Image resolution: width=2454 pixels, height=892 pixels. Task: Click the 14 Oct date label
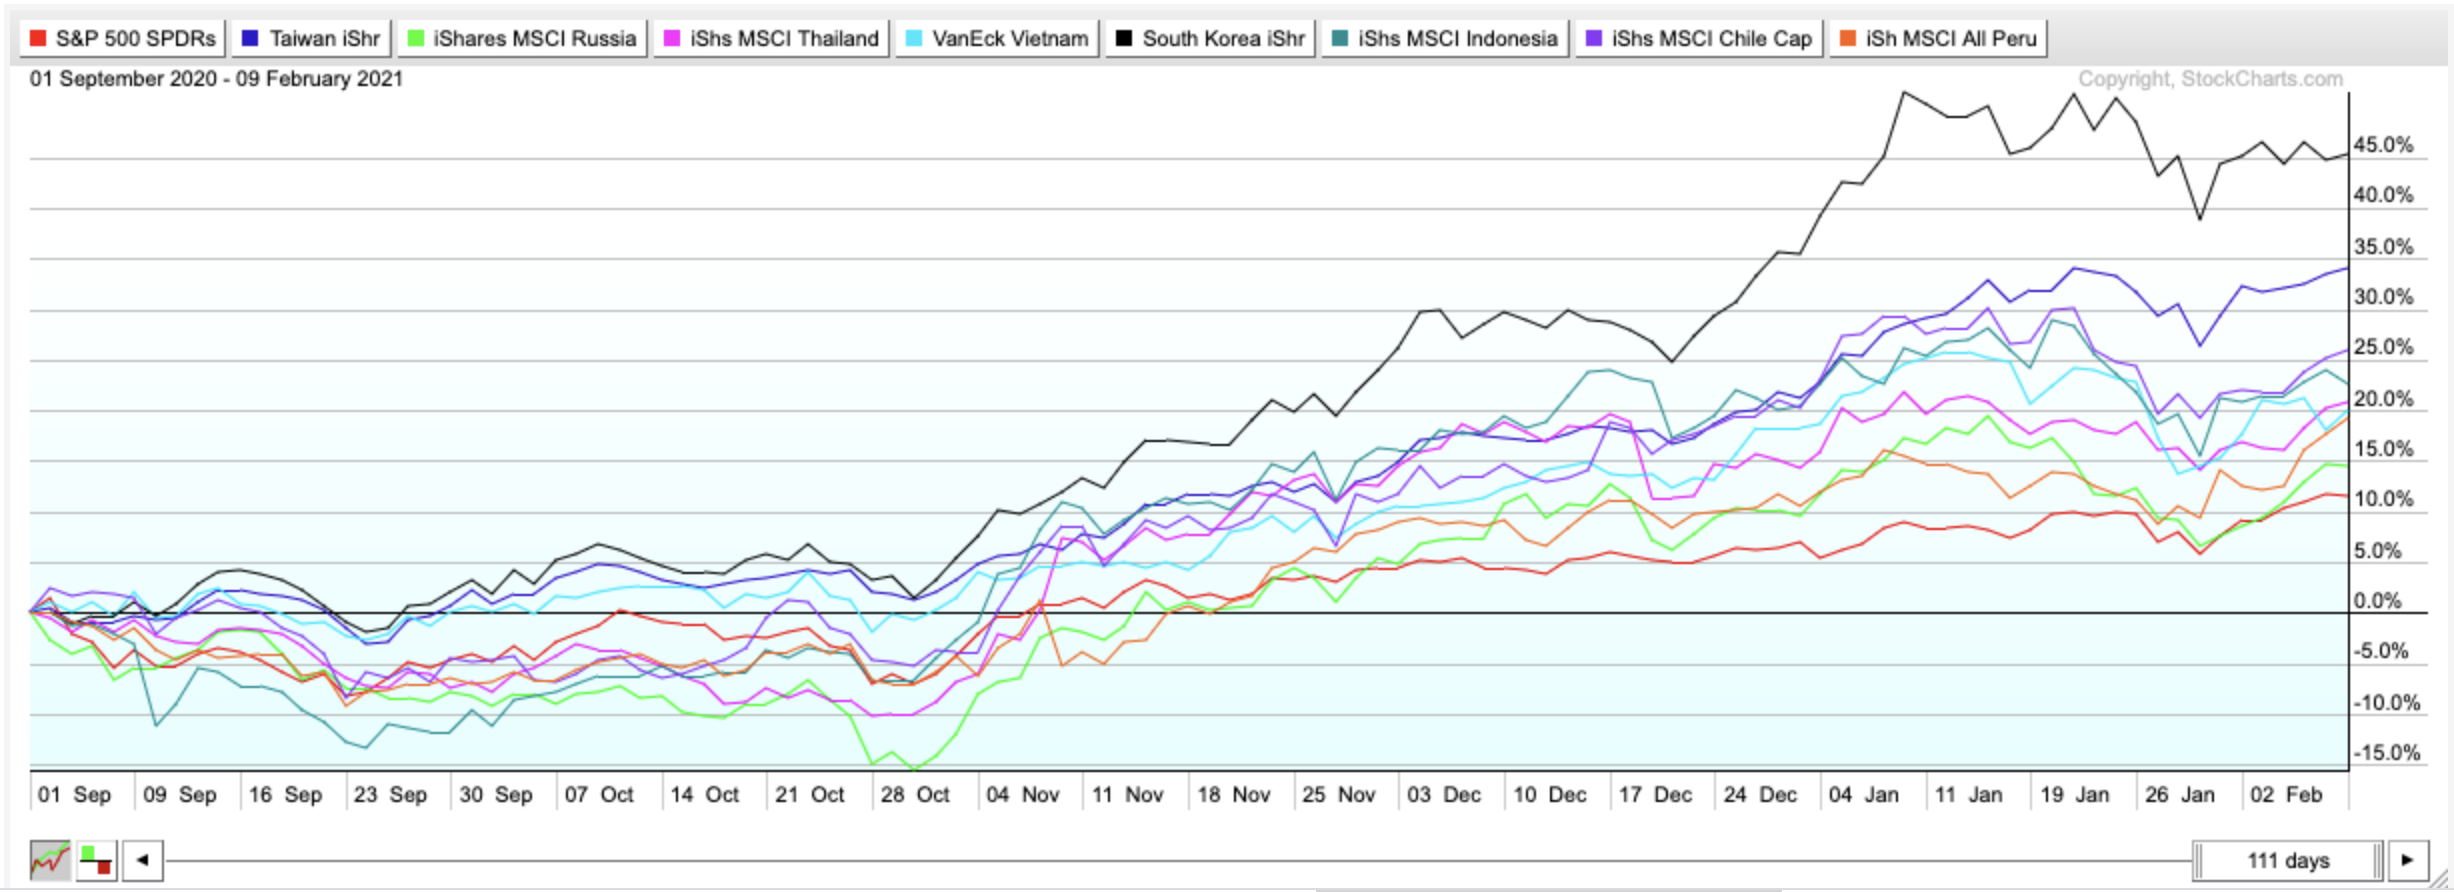pos(705,795)
